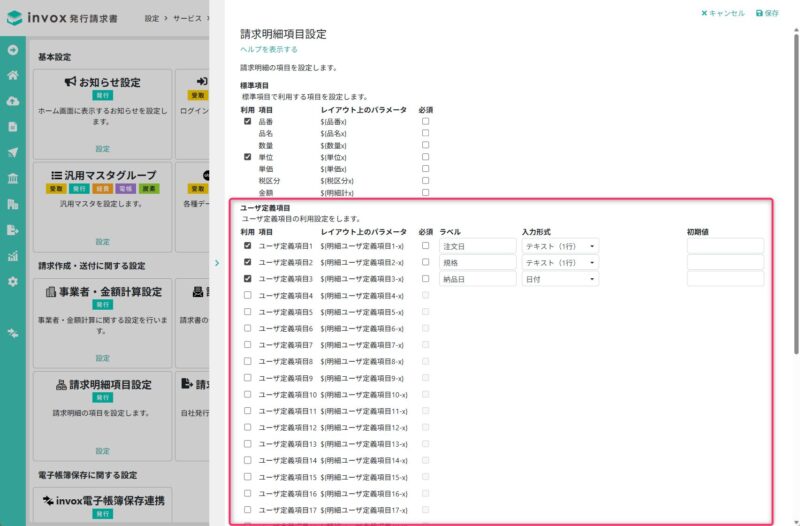Open the settings gear icon in sidebar

[x=13, y=282]
